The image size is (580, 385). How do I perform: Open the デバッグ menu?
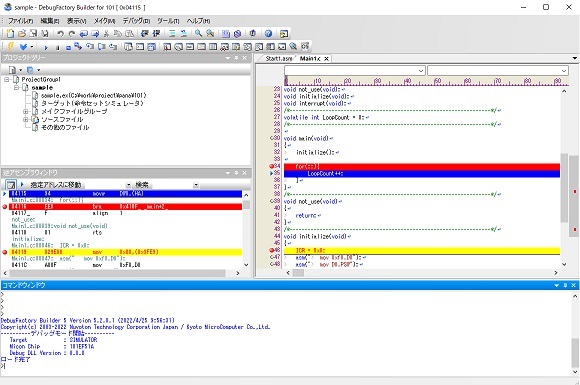136,21
